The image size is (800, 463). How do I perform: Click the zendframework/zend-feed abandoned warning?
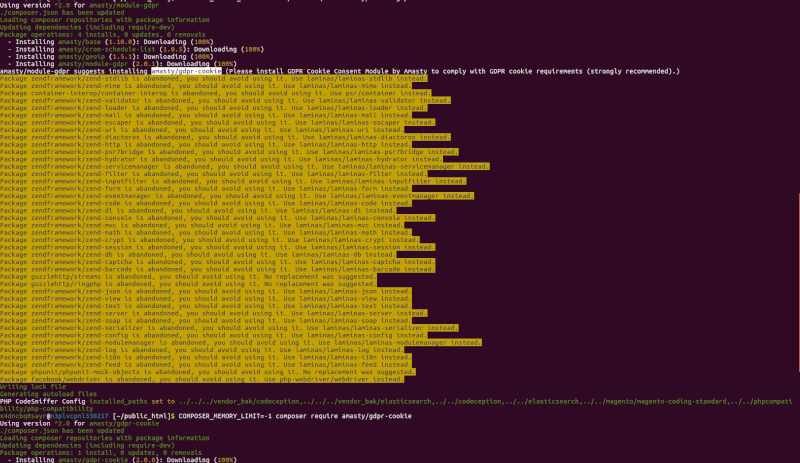tap(206, 364)
